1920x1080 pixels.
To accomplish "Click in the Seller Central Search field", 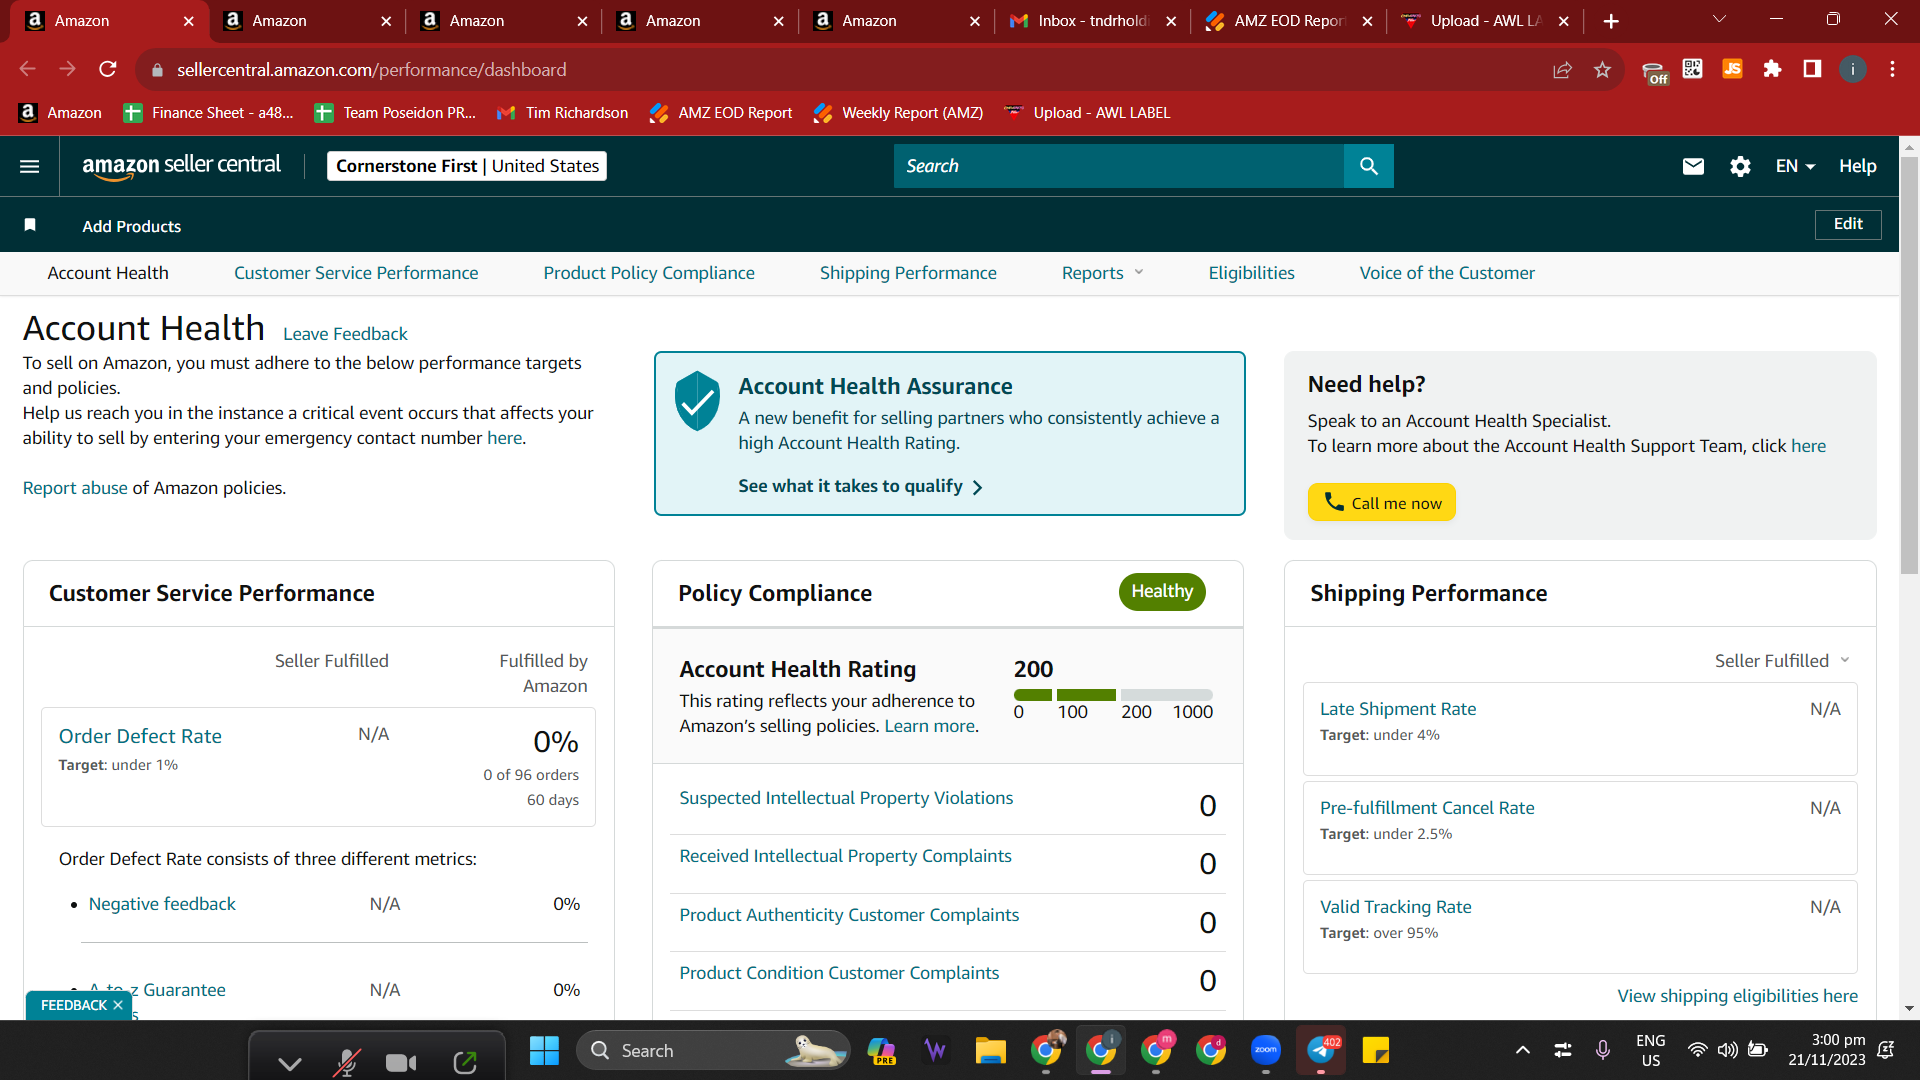I will [1119, 166].
